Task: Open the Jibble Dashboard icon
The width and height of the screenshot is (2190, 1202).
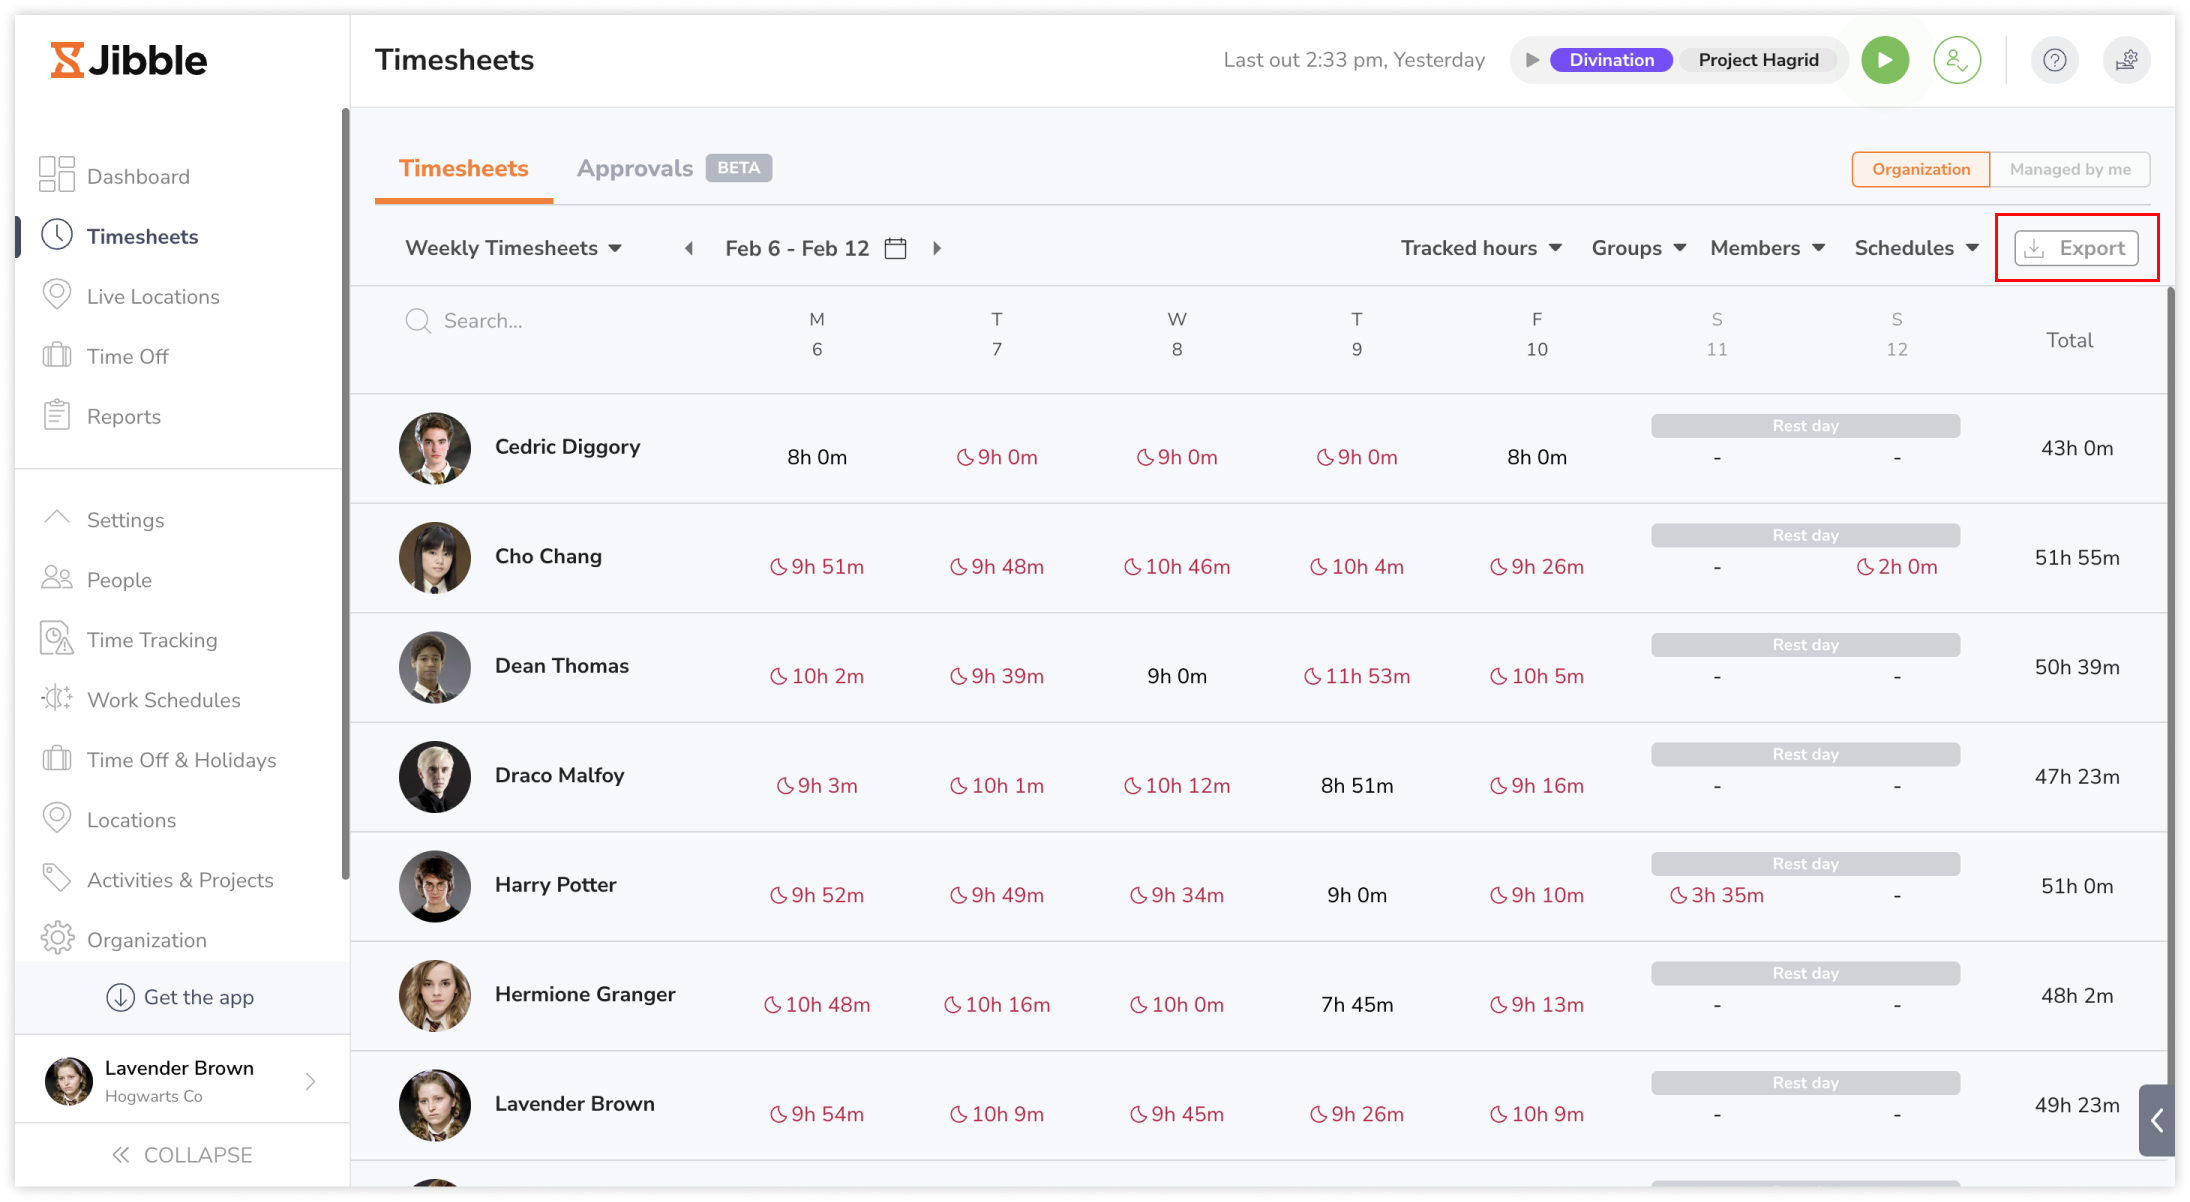Action: tap(57, 175)
